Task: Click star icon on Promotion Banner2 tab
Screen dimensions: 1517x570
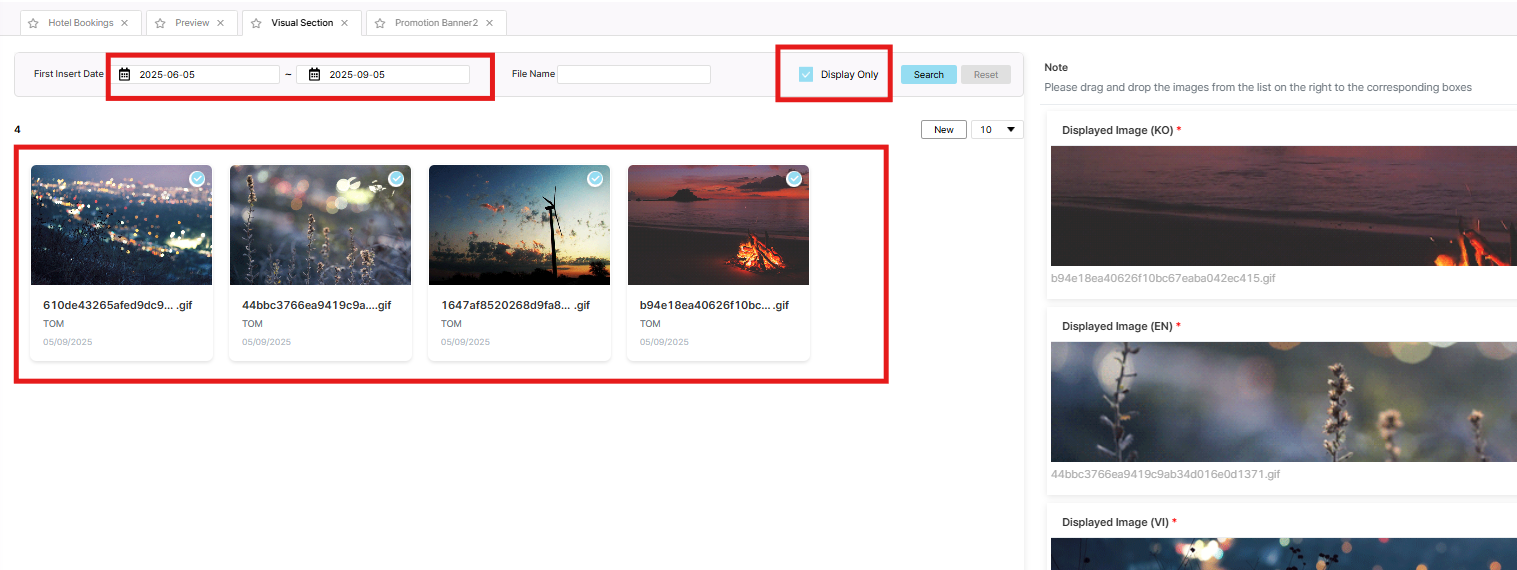Action: point(380,23)
